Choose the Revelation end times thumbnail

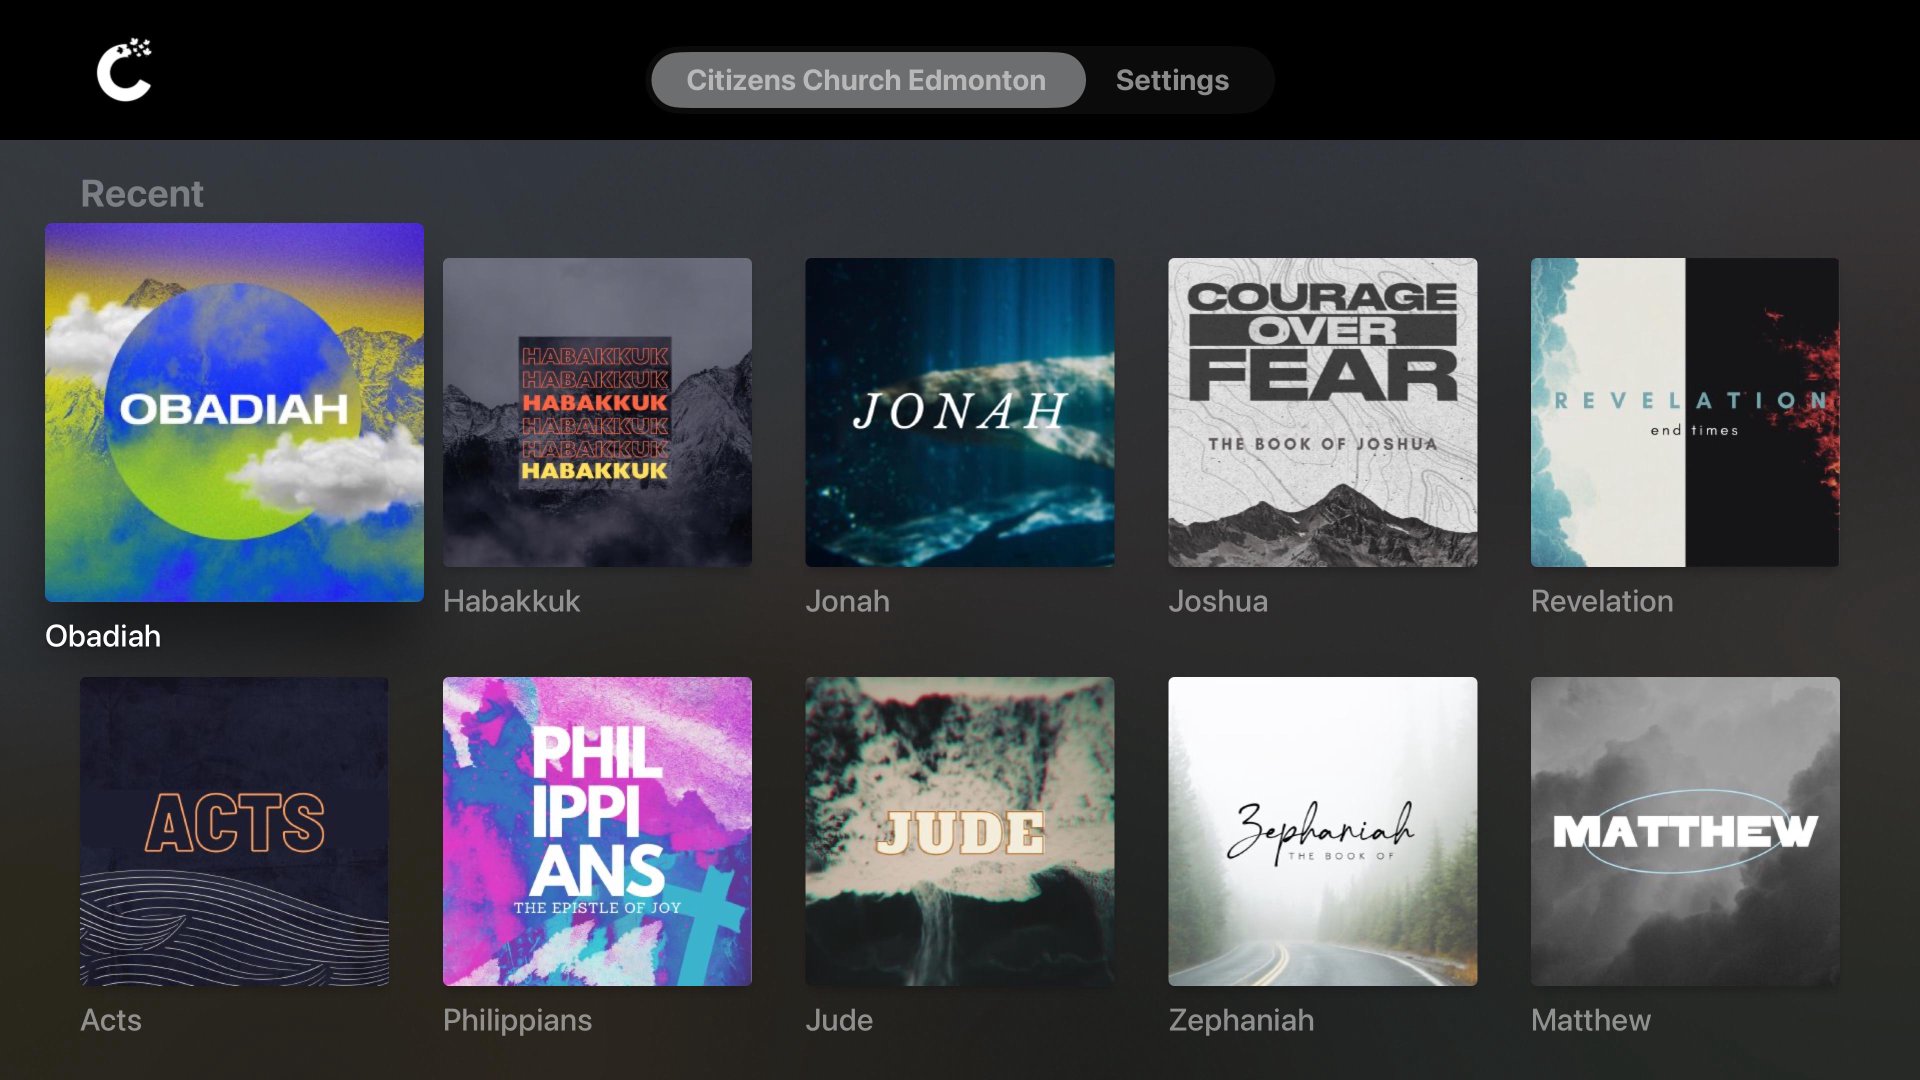(x=1685, y=412)
